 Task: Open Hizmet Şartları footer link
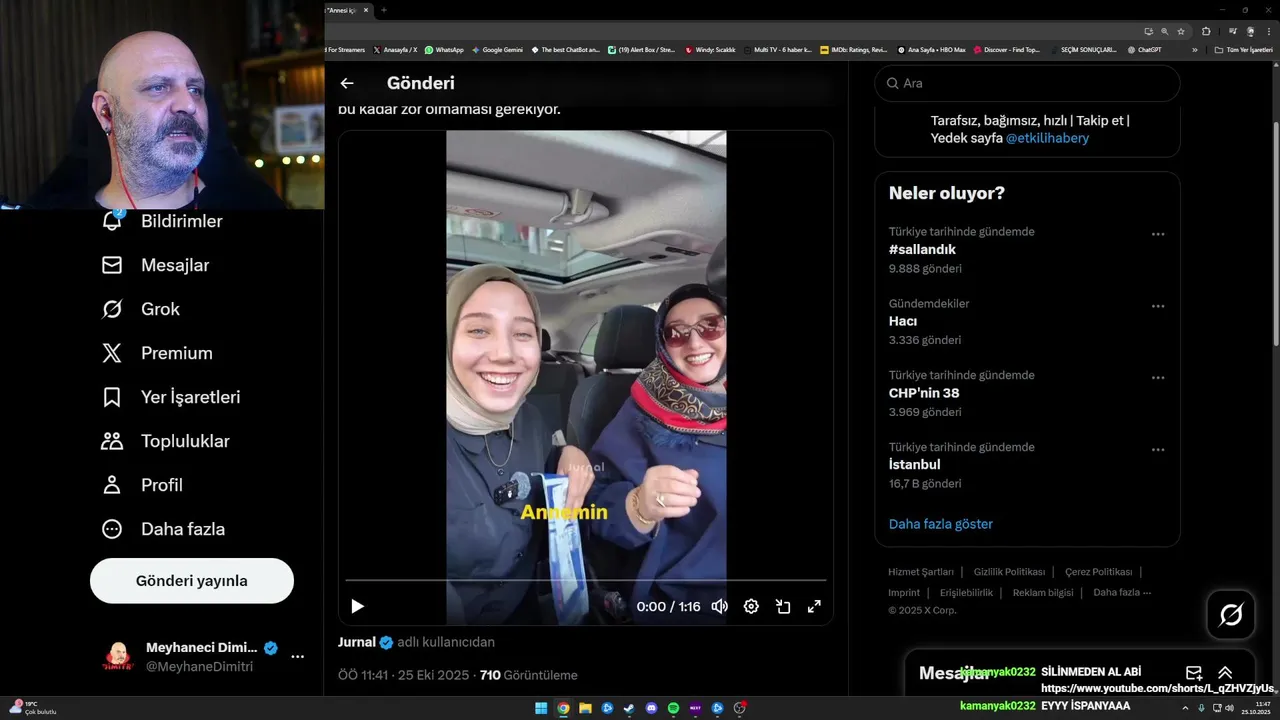click(x=921, y=572)
